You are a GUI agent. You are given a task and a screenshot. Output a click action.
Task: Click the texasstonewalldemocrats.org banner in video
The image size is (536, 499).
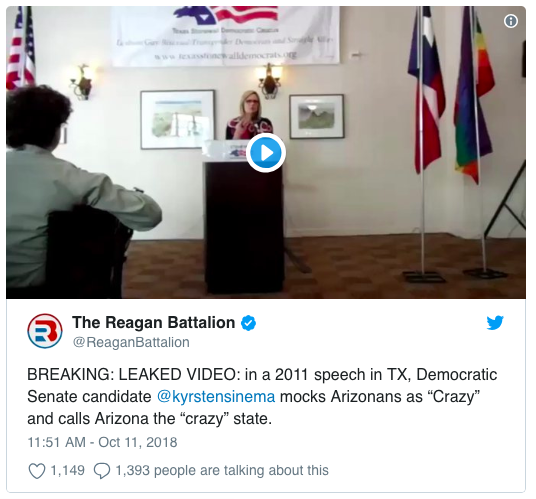(x=225, y=34)
